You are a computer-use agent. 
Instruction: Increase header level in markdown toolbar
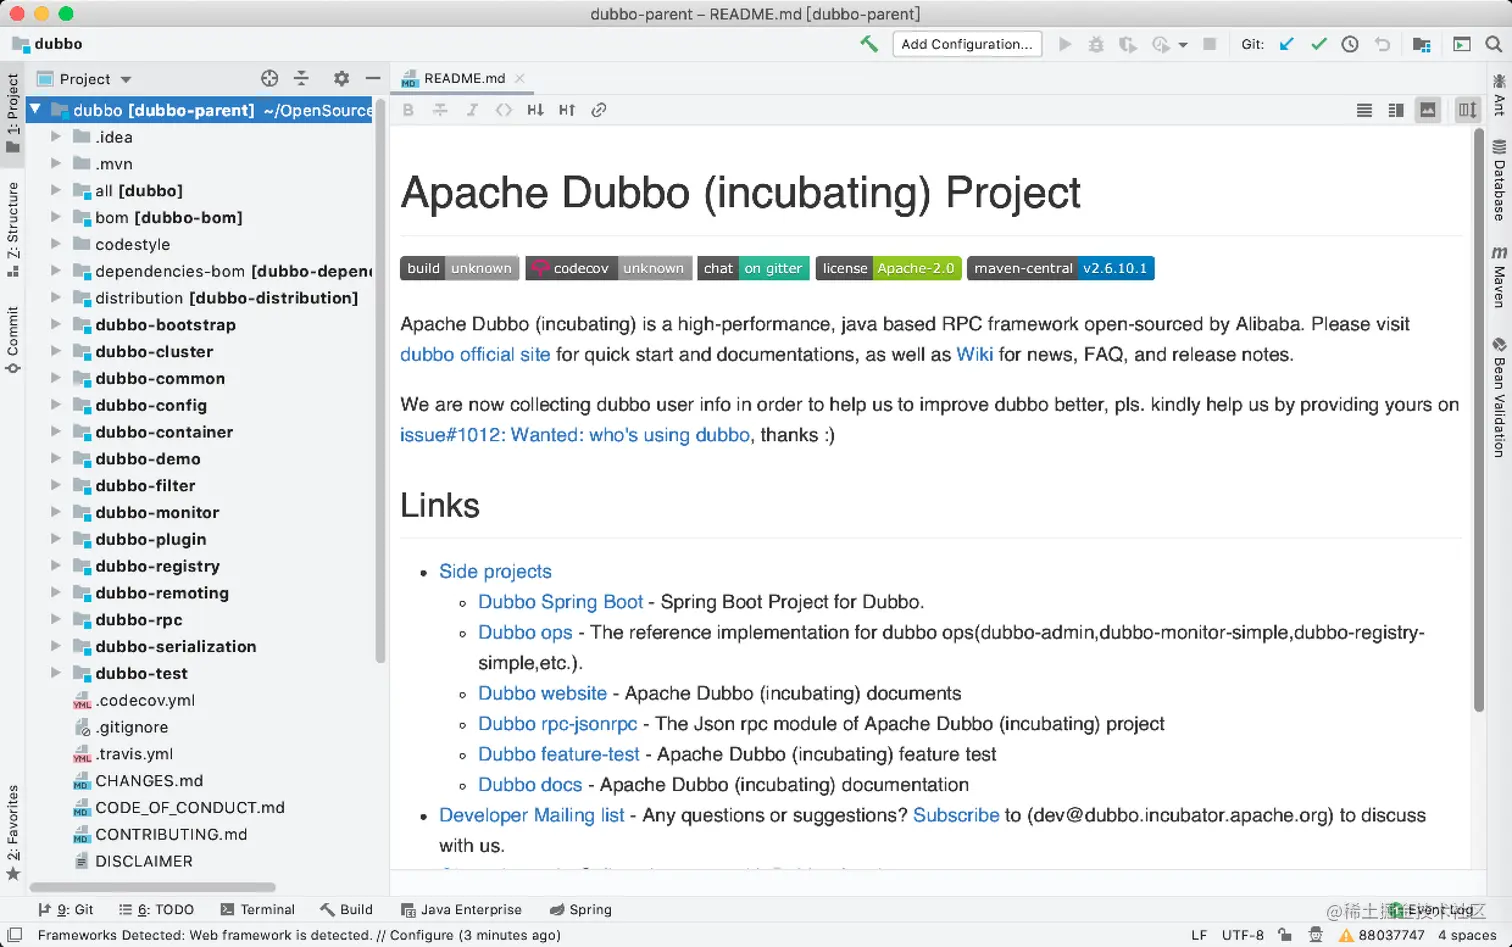pos(567,110)
